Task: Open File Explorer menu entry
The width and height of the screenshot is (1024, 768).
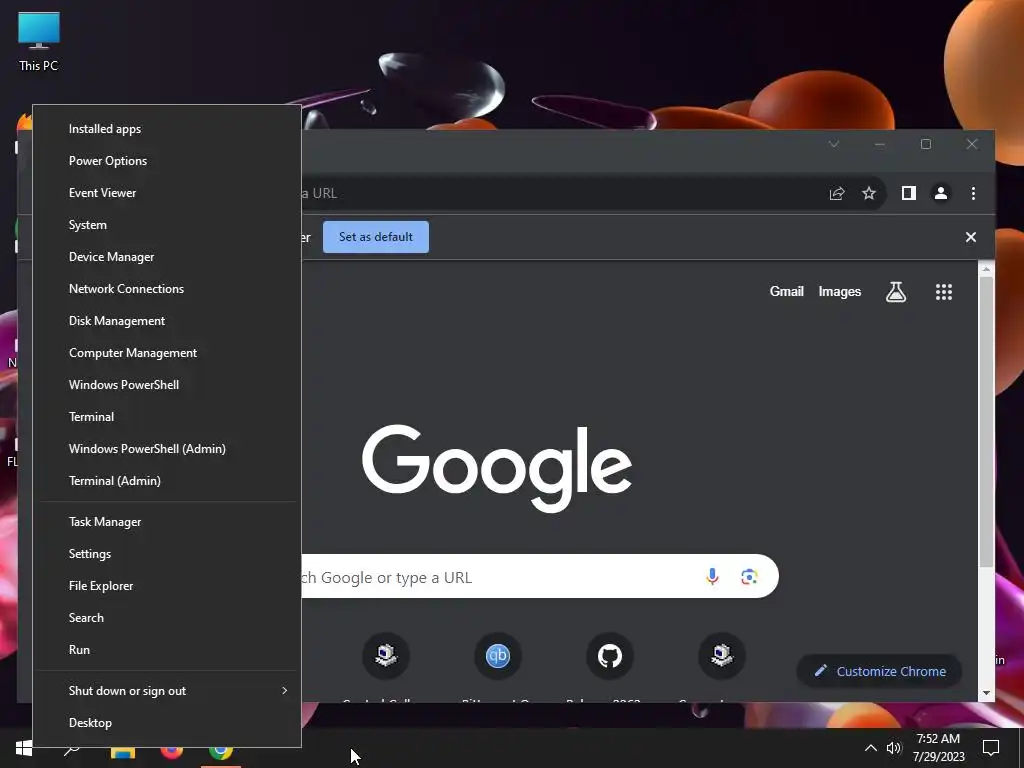Action: click(167, 586)
